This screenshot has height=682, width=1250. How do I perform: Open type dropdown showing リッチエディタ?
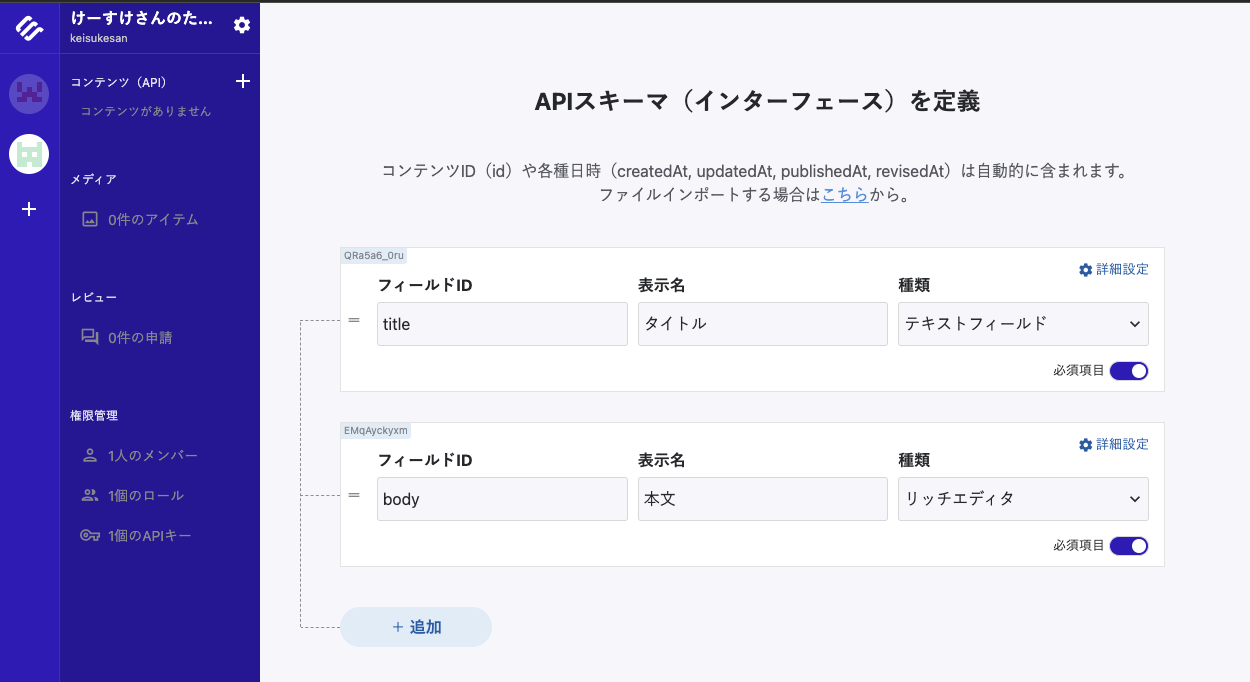1023,499
